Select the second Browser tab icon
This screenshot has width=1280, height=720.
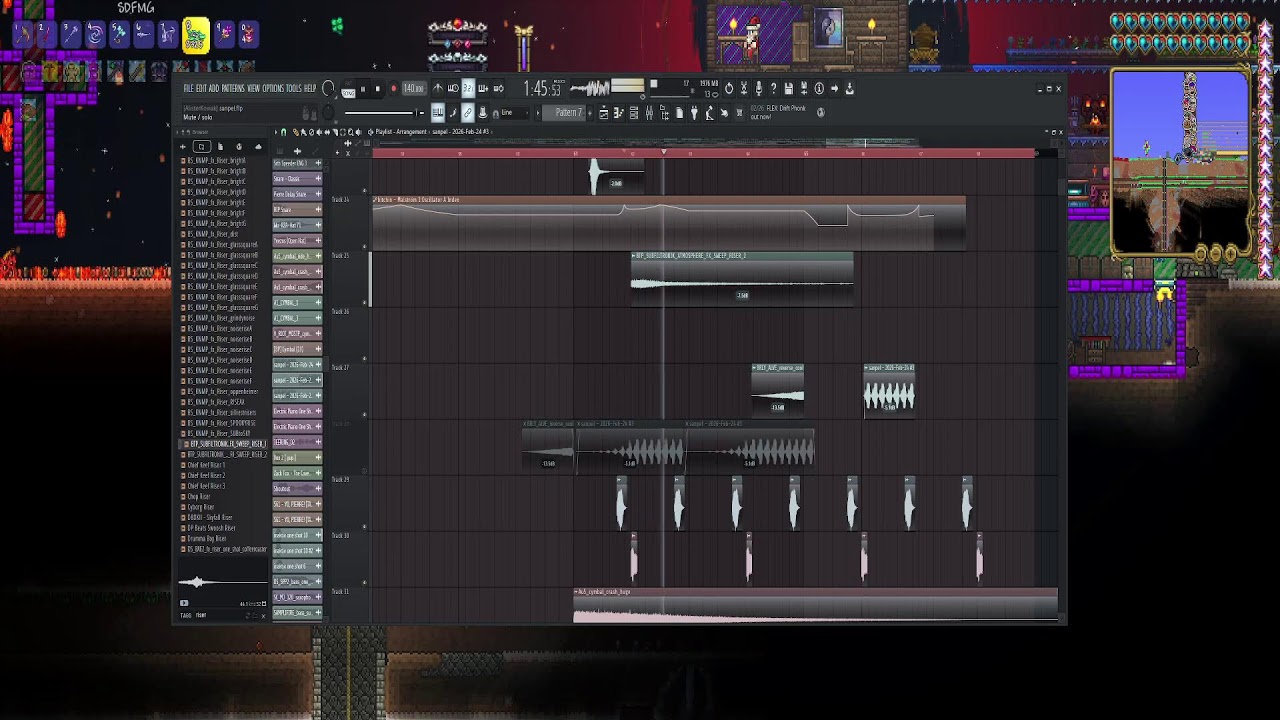tap(220, 147)
